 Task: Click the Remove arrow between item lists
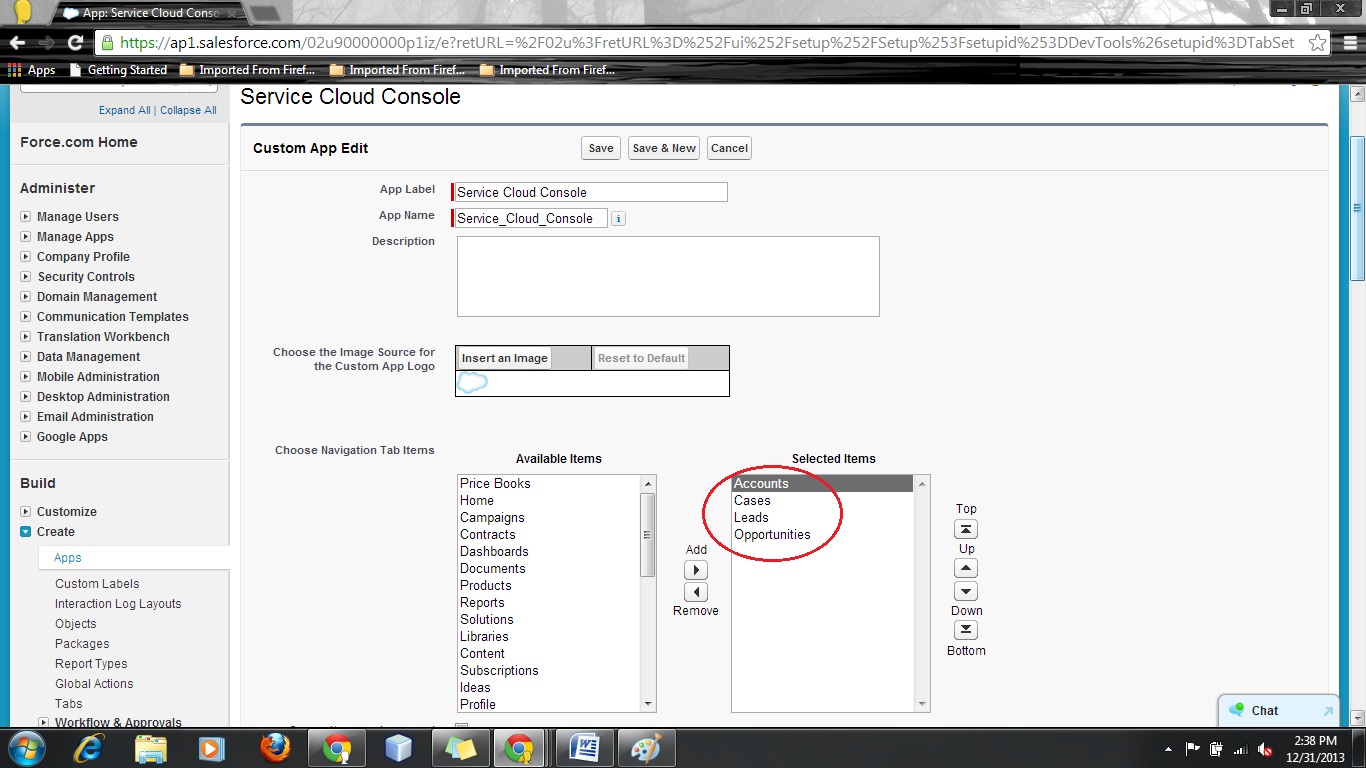(696, 592)
